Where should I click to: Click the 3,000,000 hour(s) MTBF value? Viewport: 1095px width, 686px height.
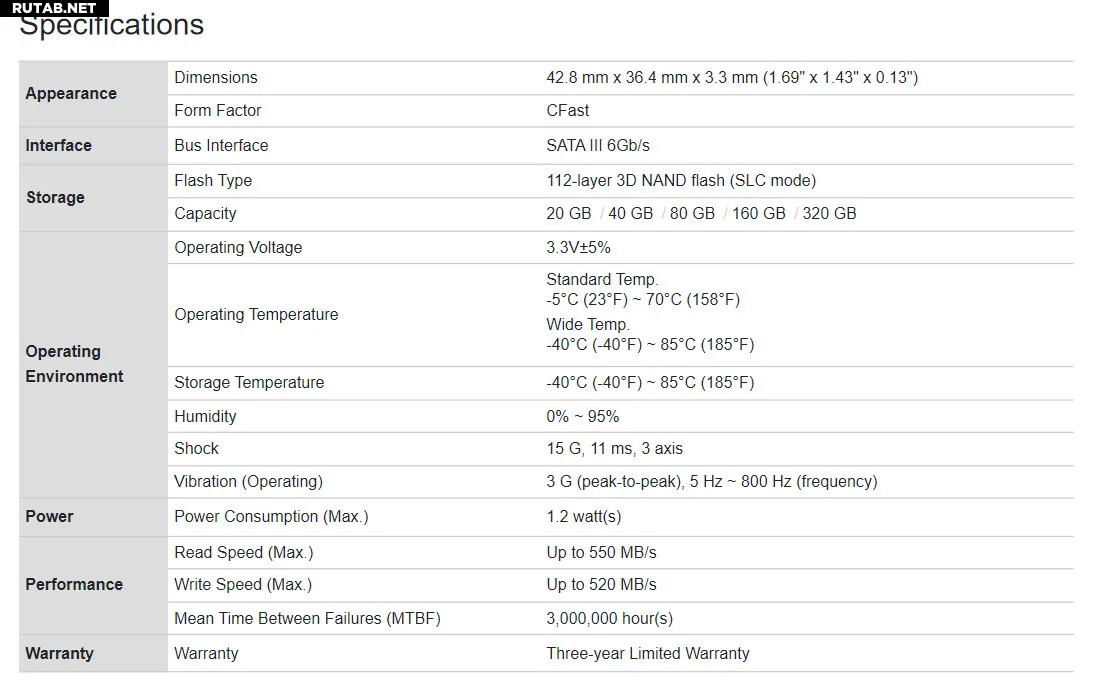609,619
